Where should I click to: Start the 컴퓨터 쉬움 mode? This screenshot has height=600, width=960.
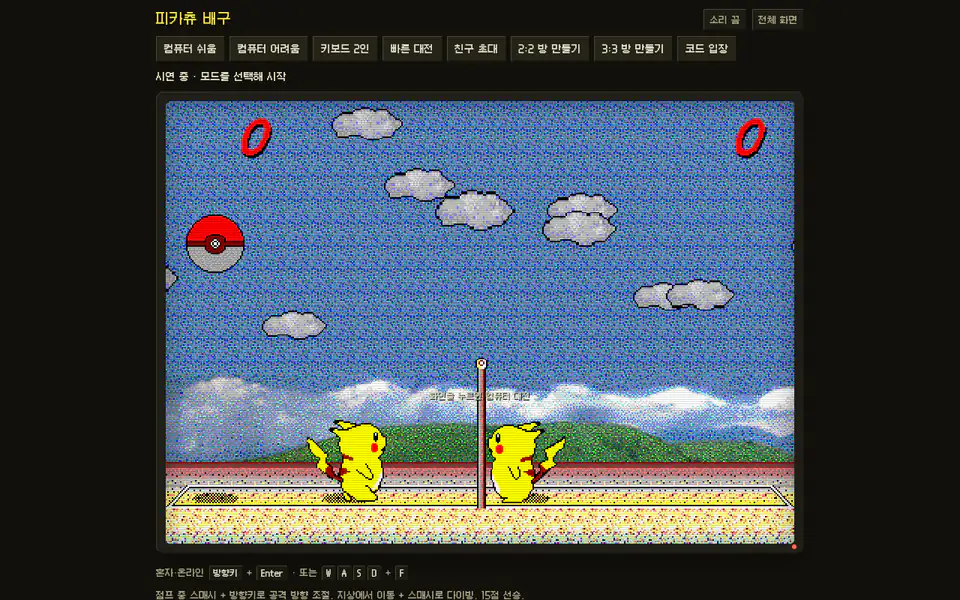[190, 49]
